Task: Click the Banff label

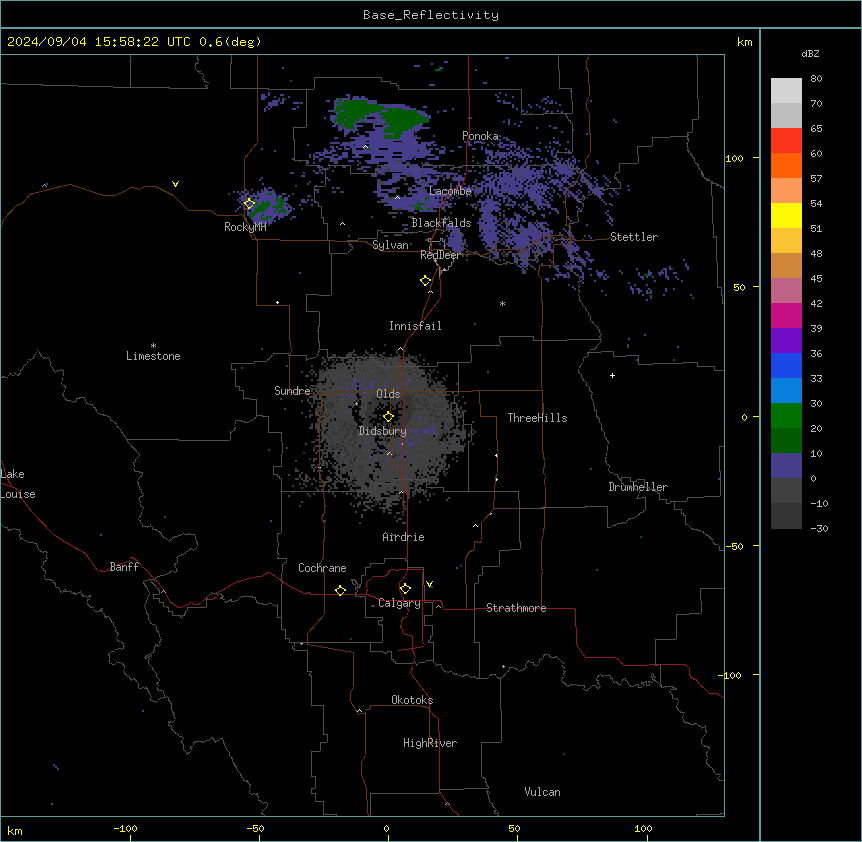Action: coord(124,567)
